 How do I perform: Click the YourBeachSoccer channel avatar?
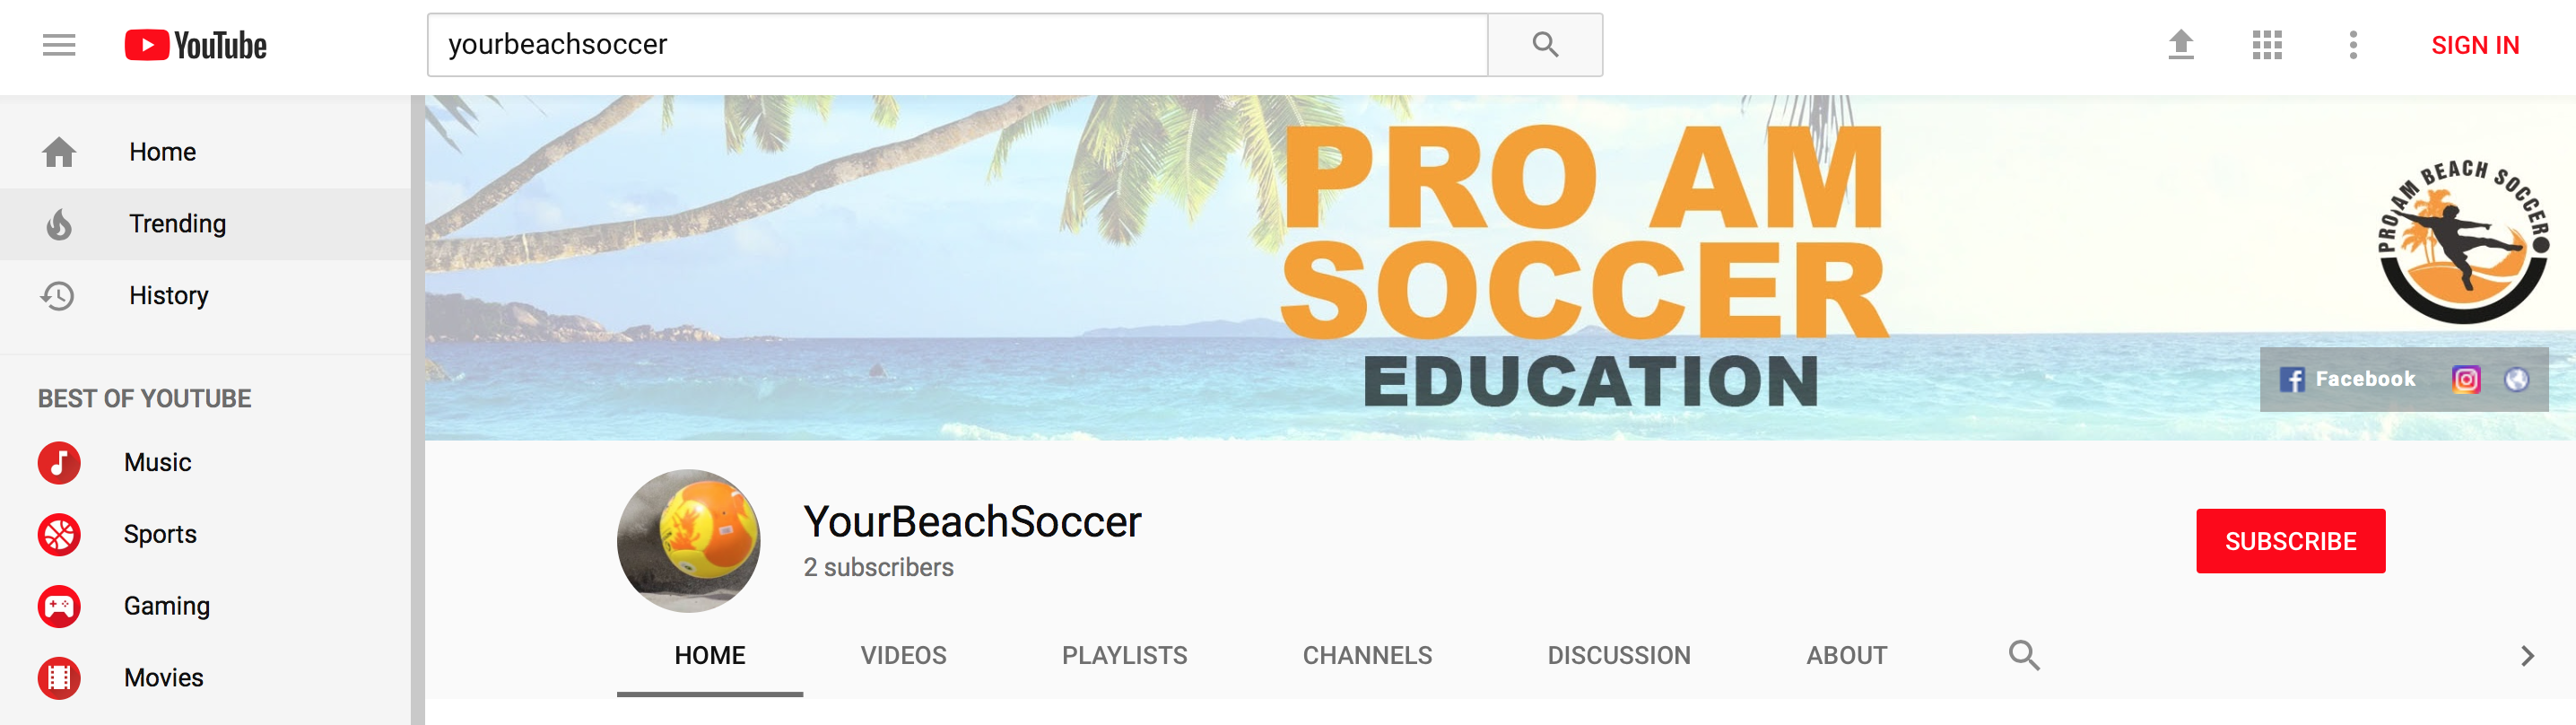688,541
